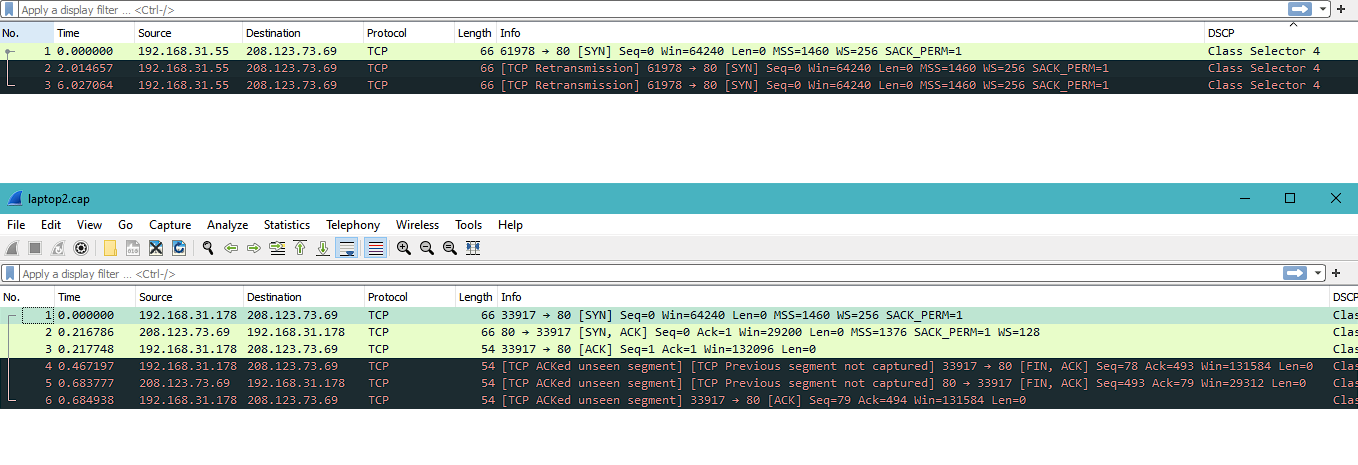Click the Stop capture square icon

click(35, 248)
